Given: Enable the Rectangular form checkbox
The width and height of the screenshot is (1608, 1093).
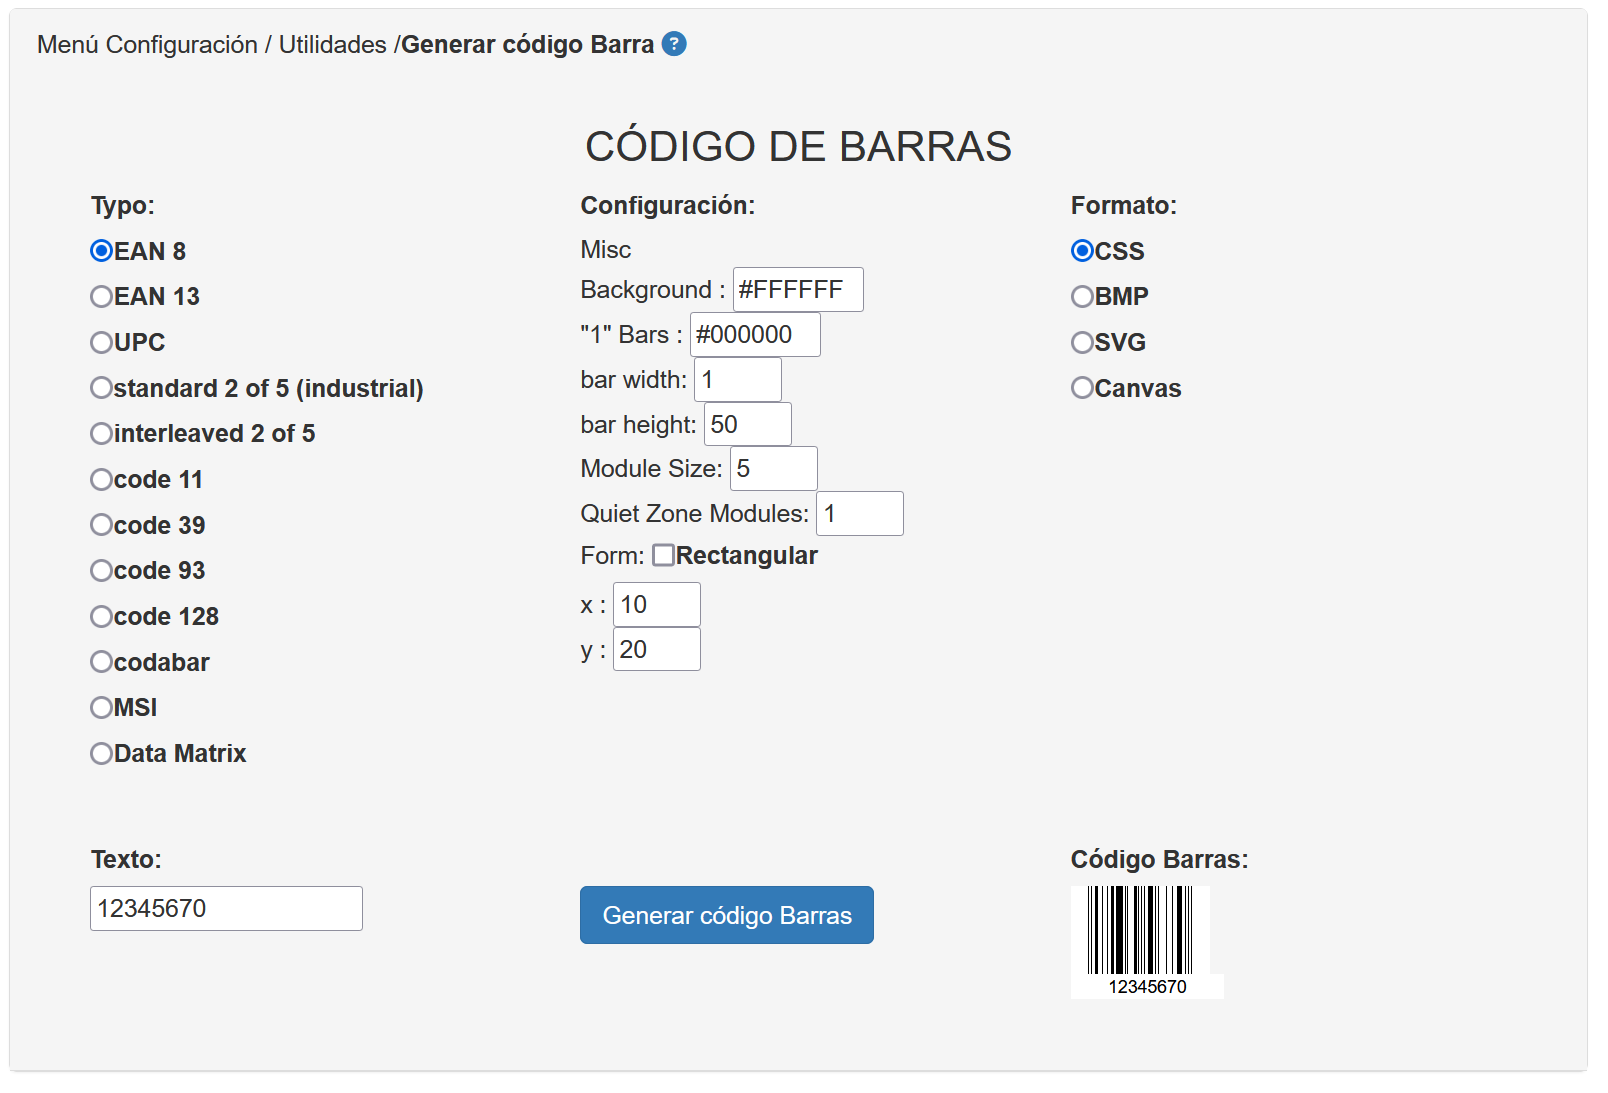Looking at the screenshot, I should tap(663, 555).
